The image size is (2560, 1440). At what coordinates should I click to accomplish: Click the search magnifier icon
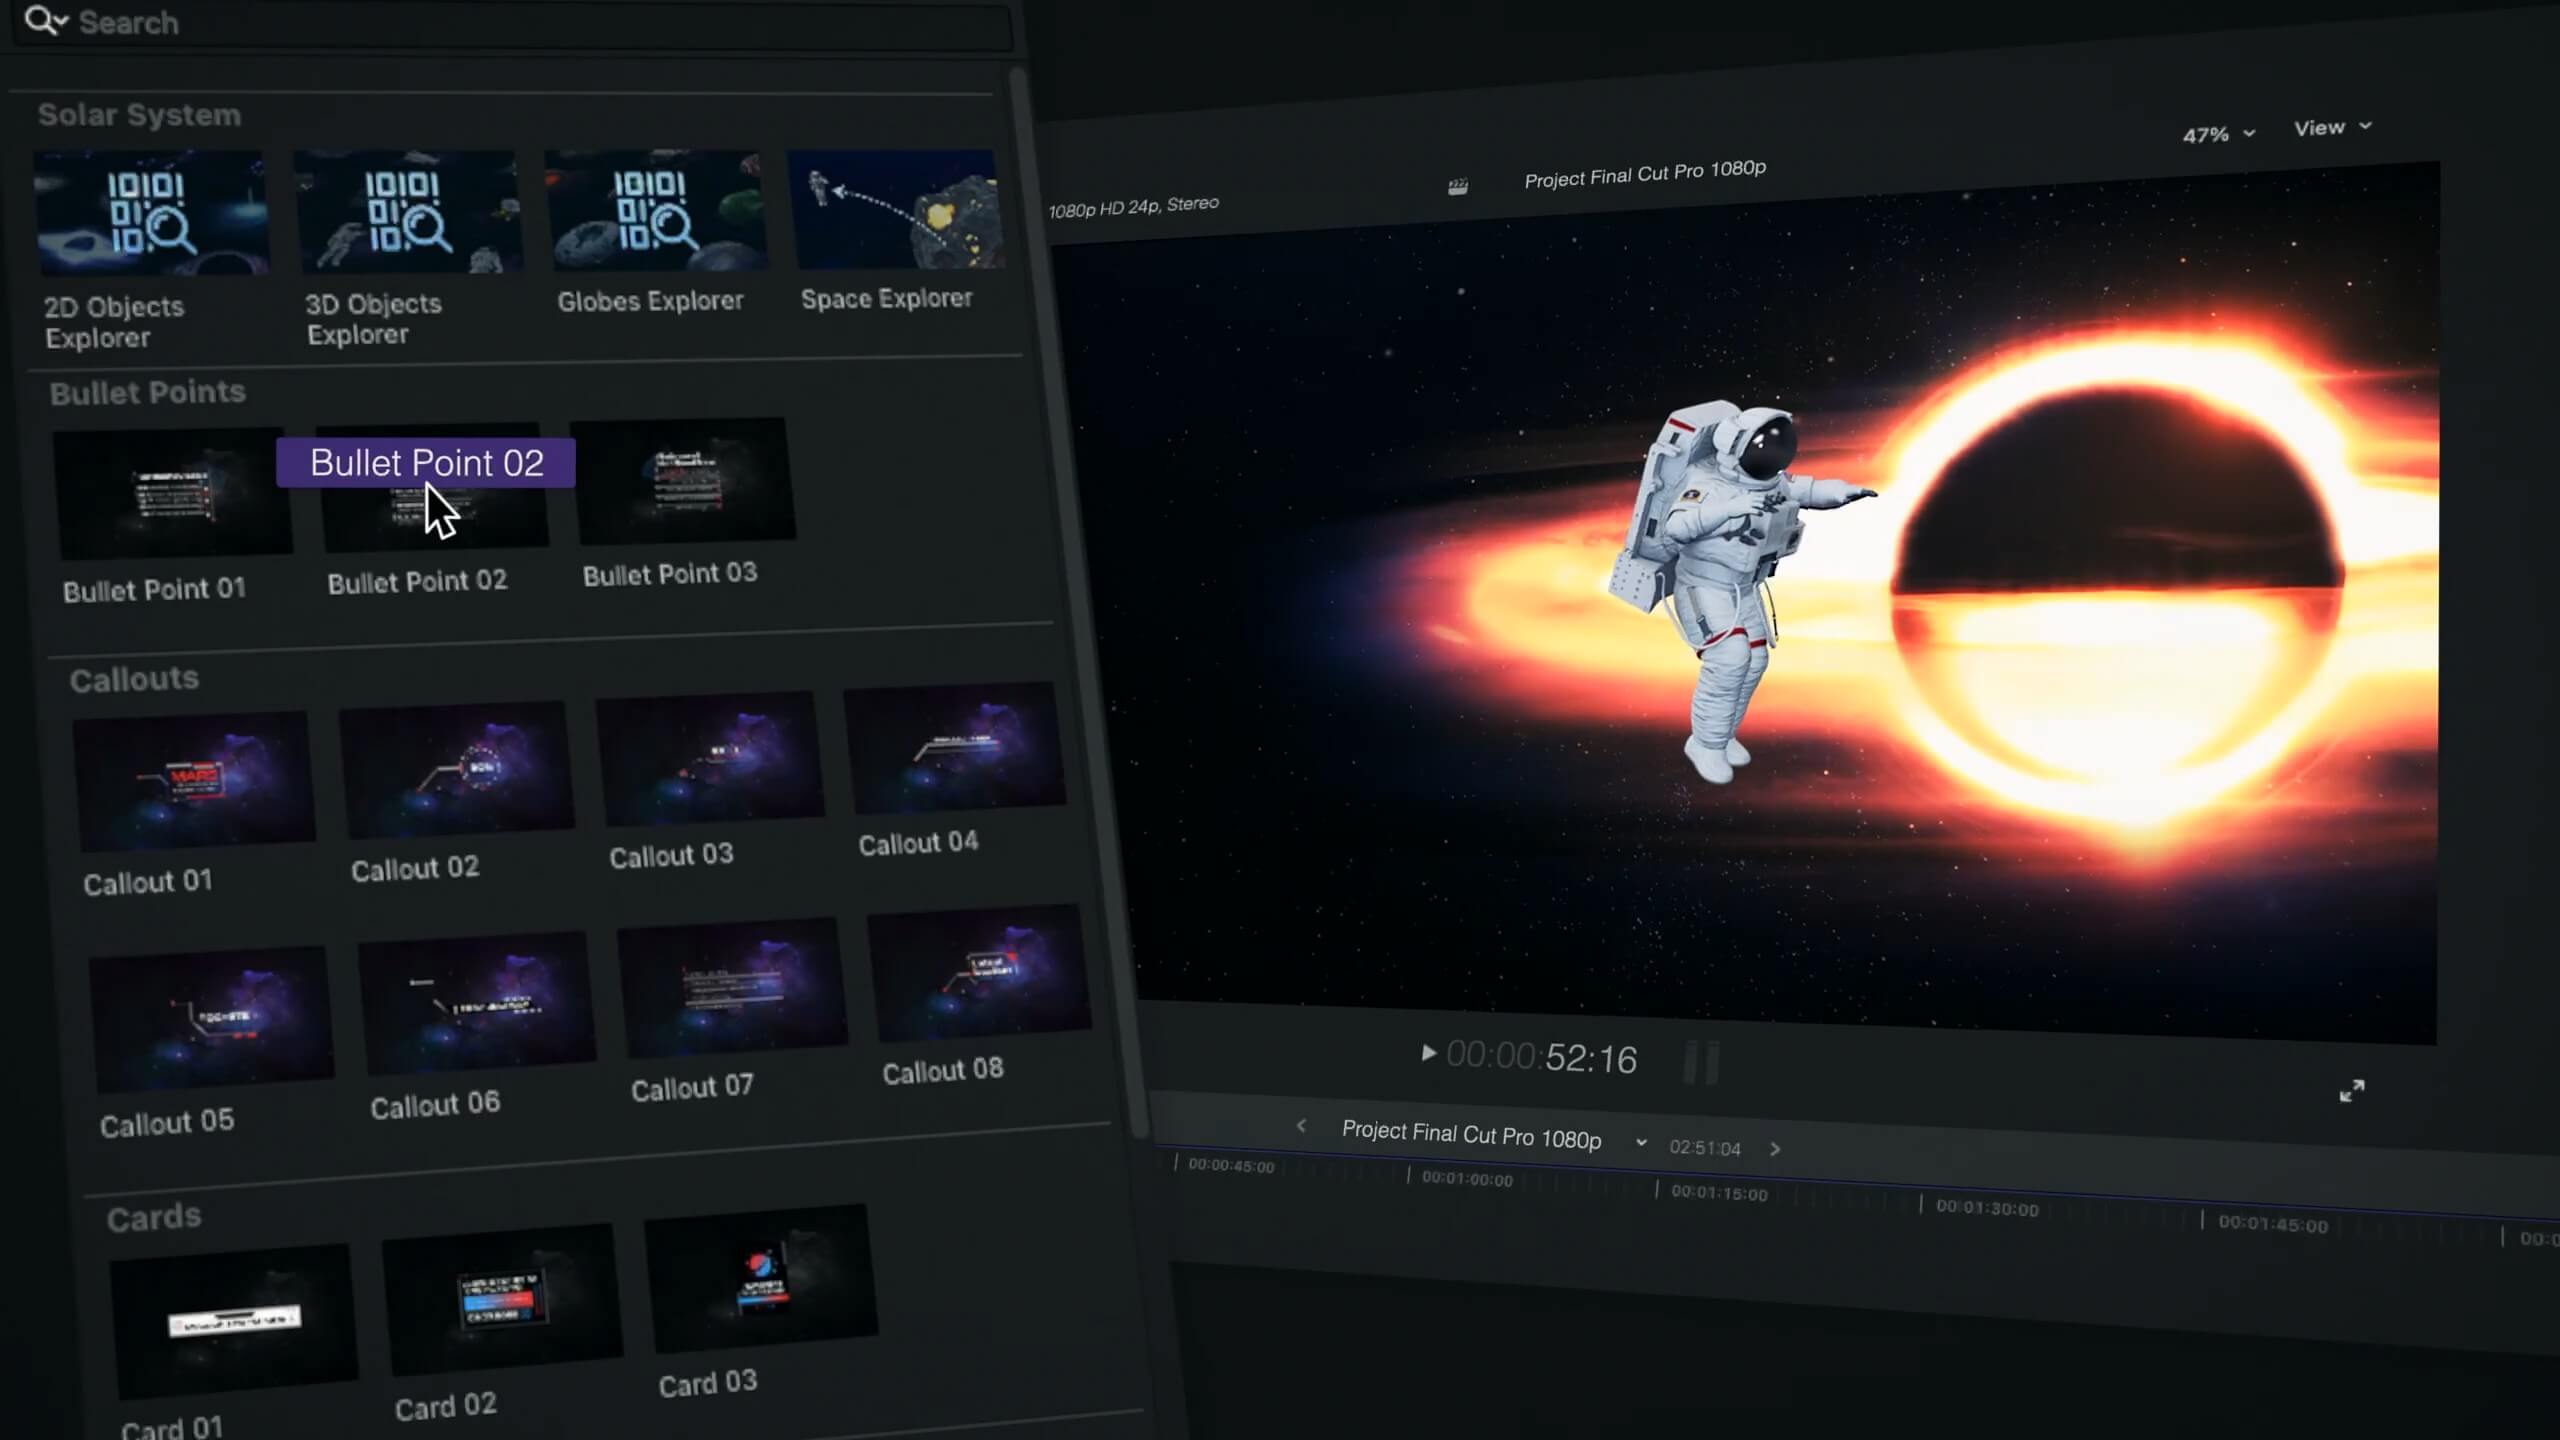tap(42, 20)
